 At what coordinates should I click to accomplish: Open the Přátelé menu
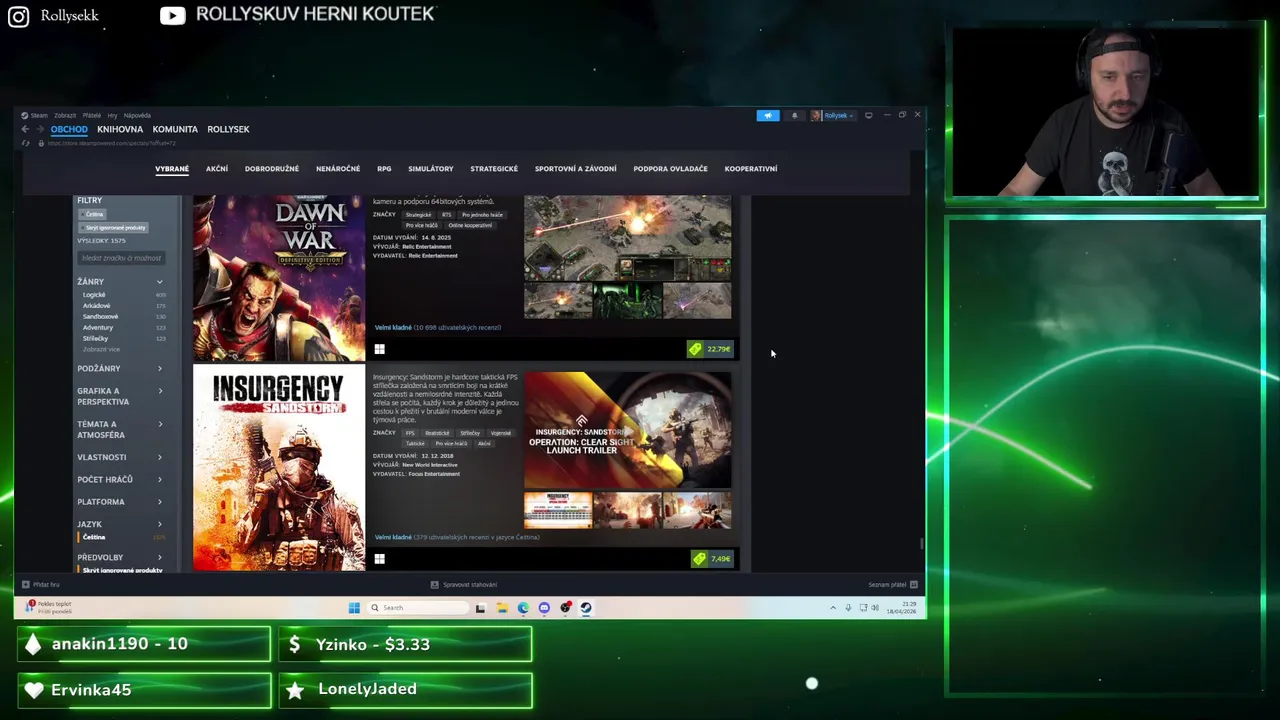[92, 116]
